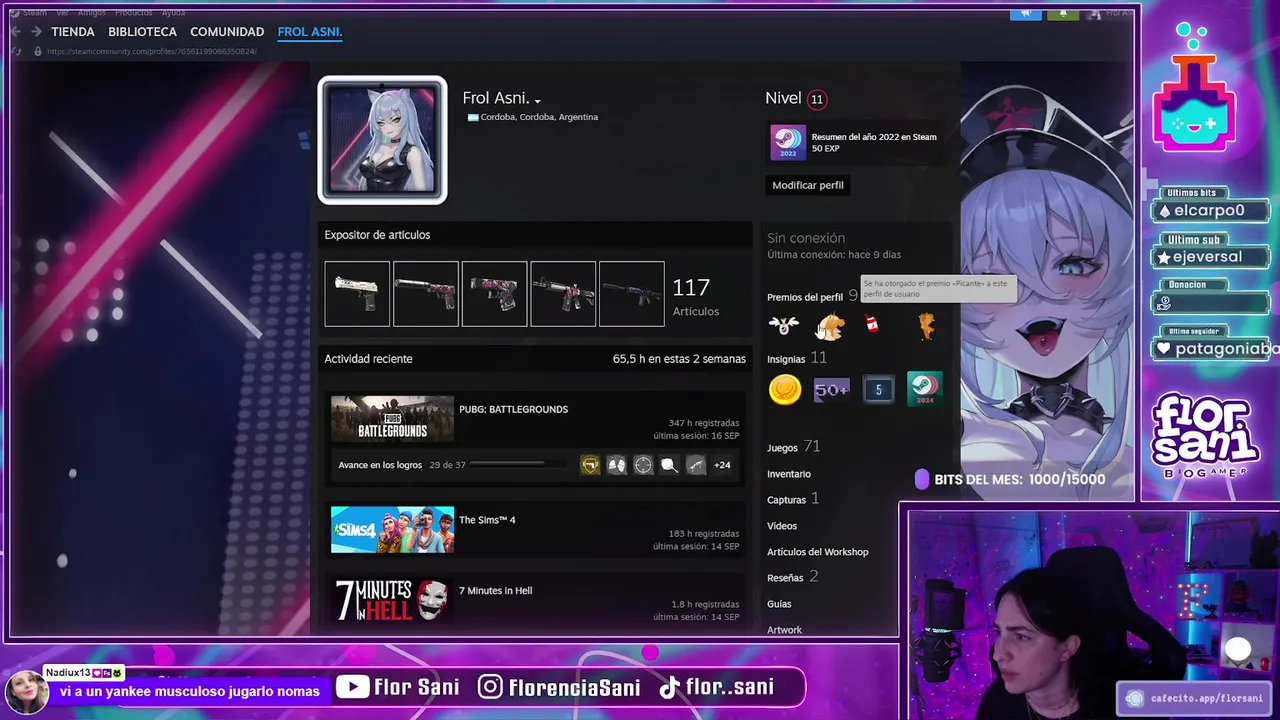The image size is (1280, 720).
Task: Go back with the Steam back arrow
Action: (x=15, y=32)
